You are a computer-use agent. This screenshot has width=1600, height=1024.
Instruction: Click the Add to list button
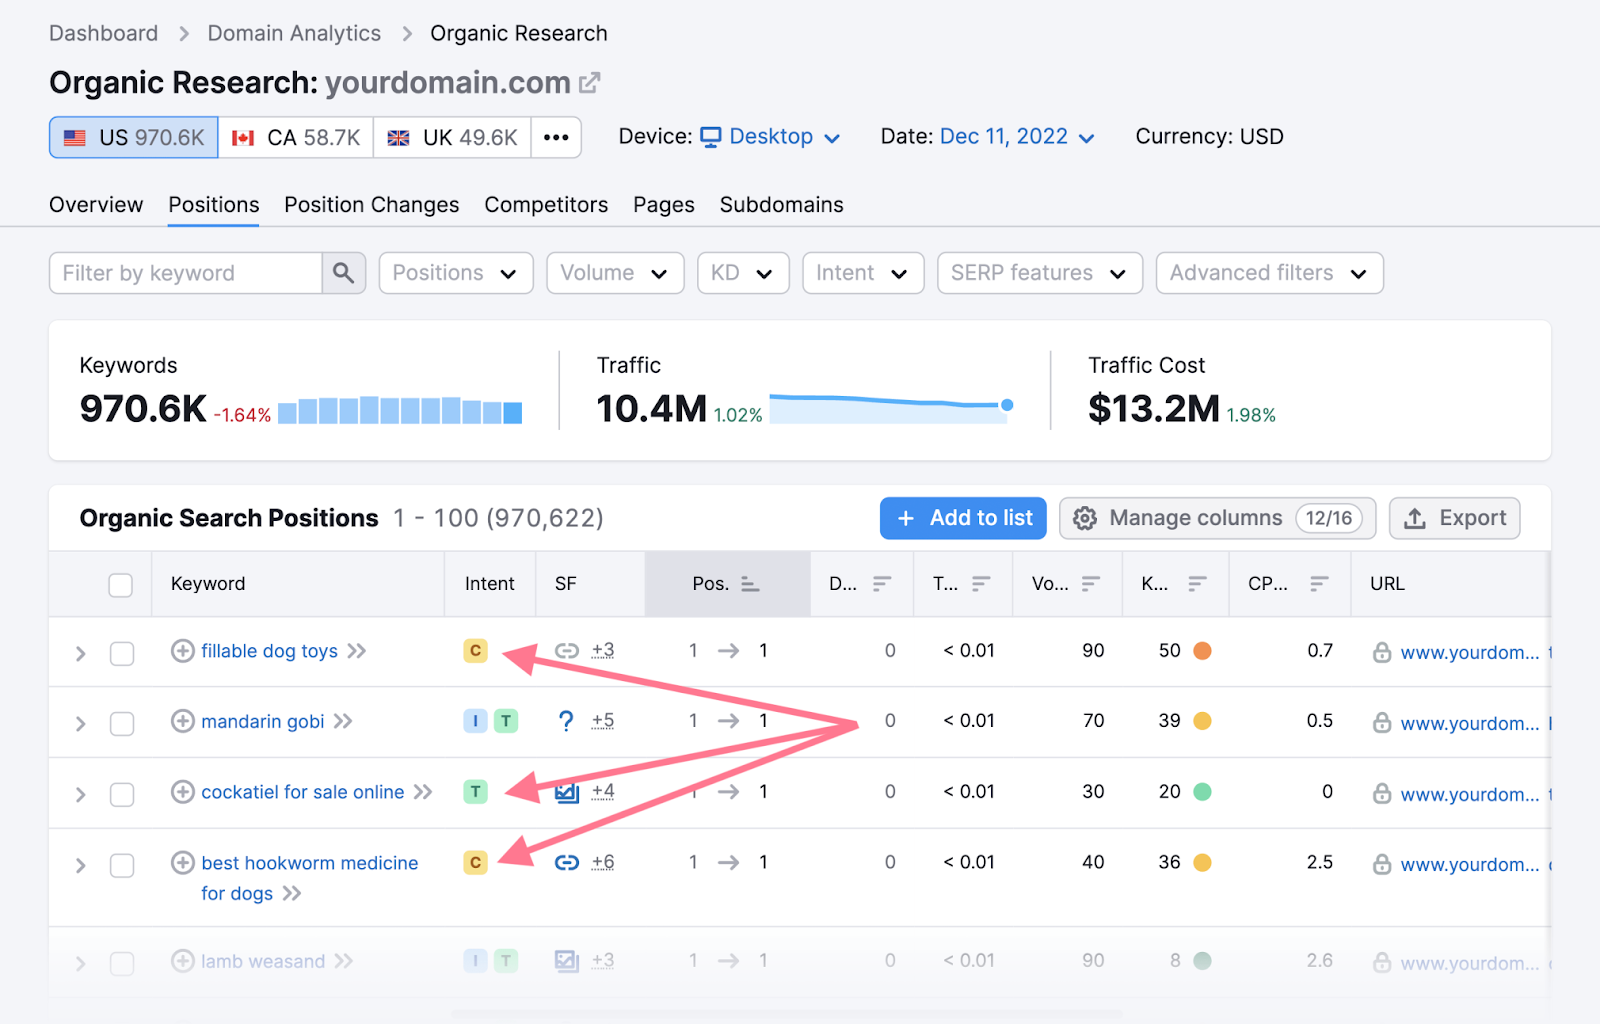(x=962, y=518)
